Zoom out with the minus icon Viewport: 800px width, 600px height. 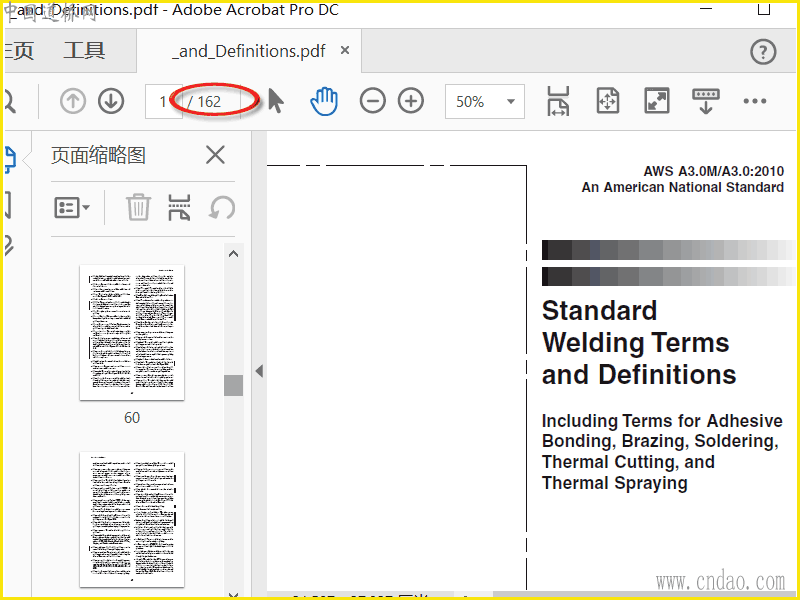click(373, 101)
